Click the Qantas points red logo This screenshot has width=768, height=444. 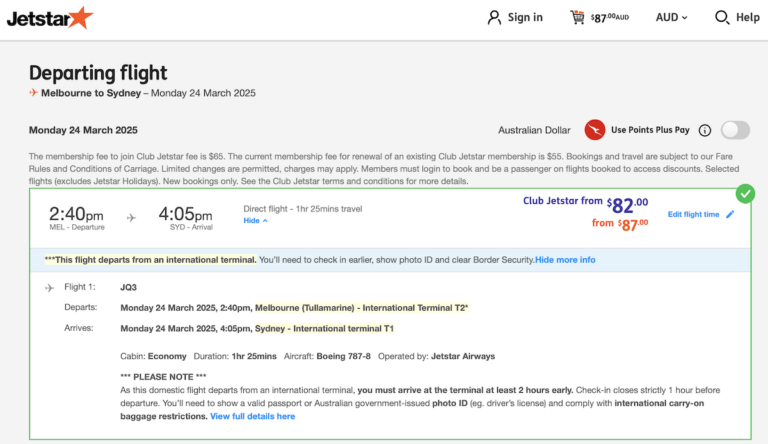595,130
